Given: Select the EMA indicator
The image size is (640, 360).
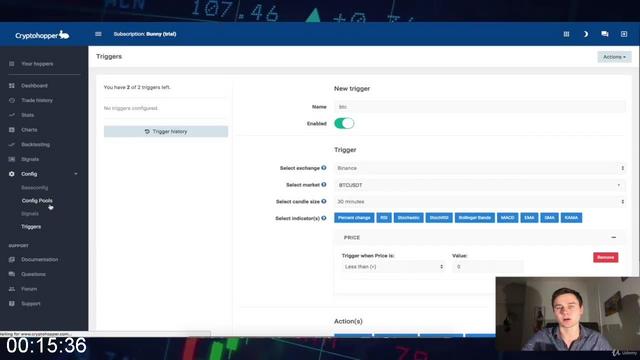Looking at the screenshot, I should [x=529, y=218].
